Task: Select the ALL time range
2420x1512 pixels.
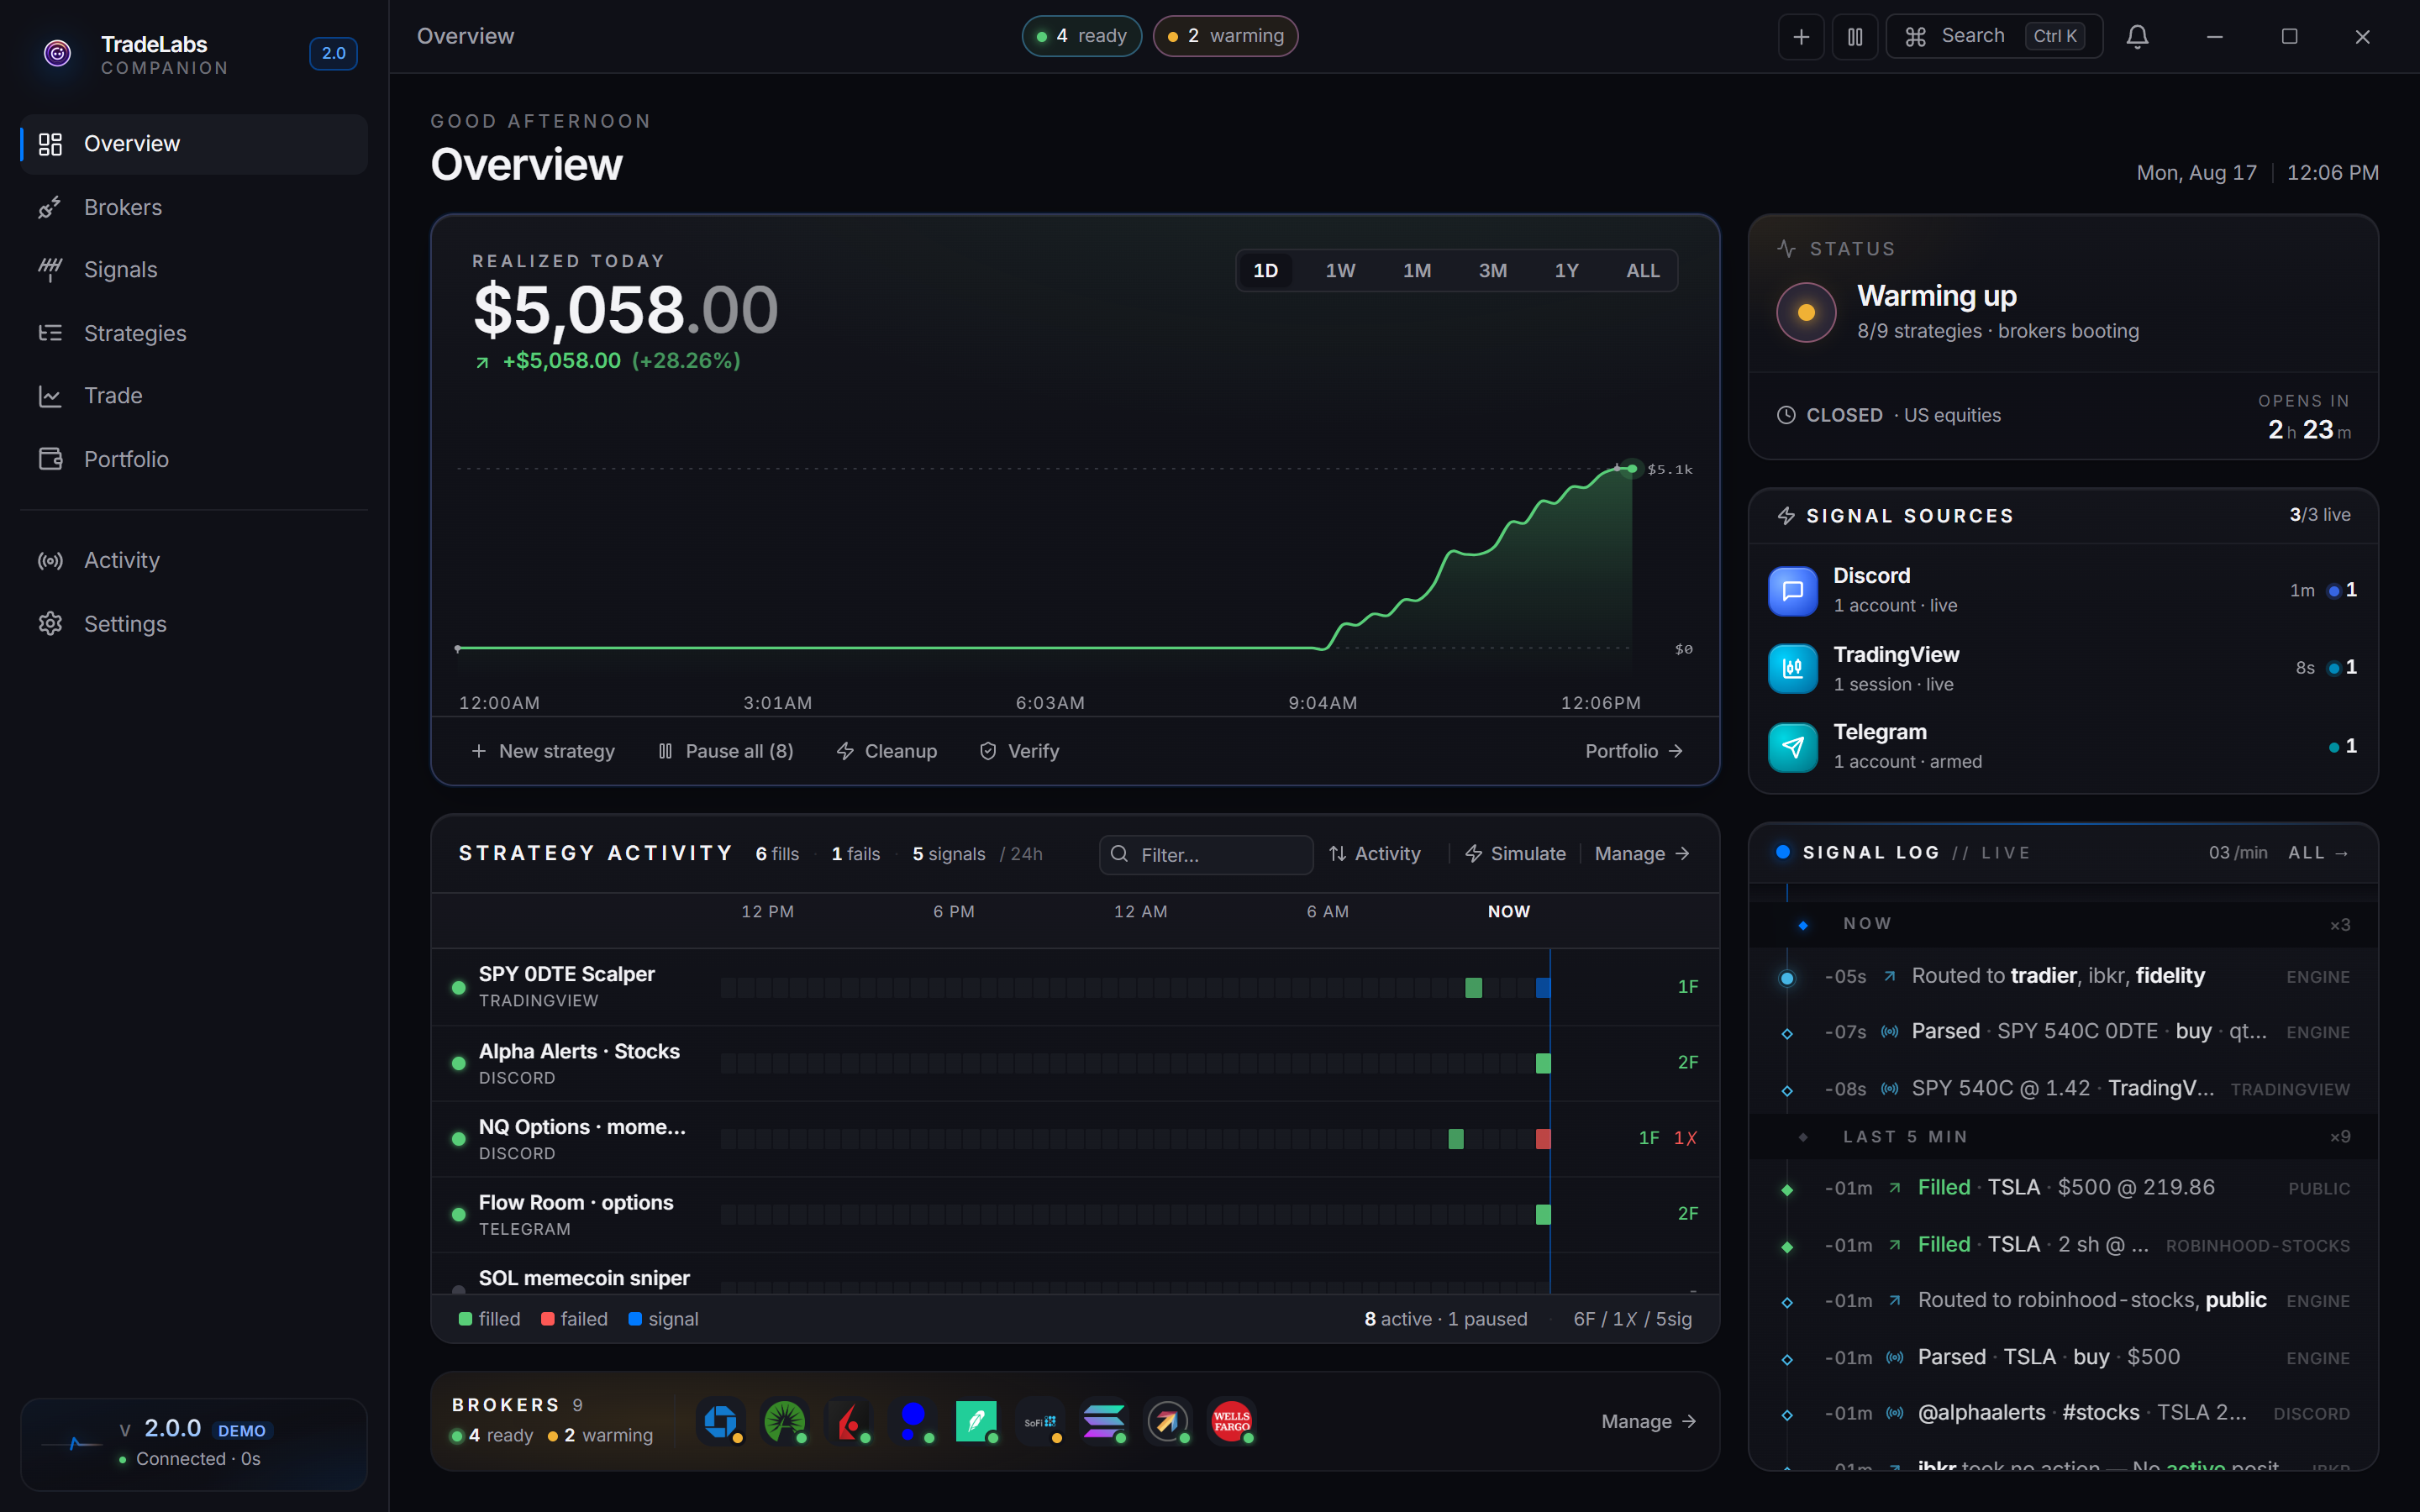Action: [x=1642, y=271]
